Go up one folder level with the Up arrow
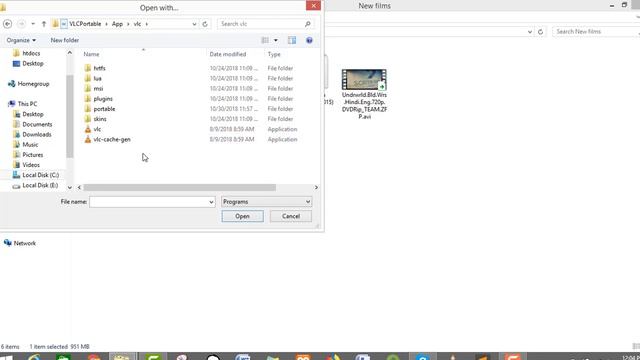 (44, 24)
